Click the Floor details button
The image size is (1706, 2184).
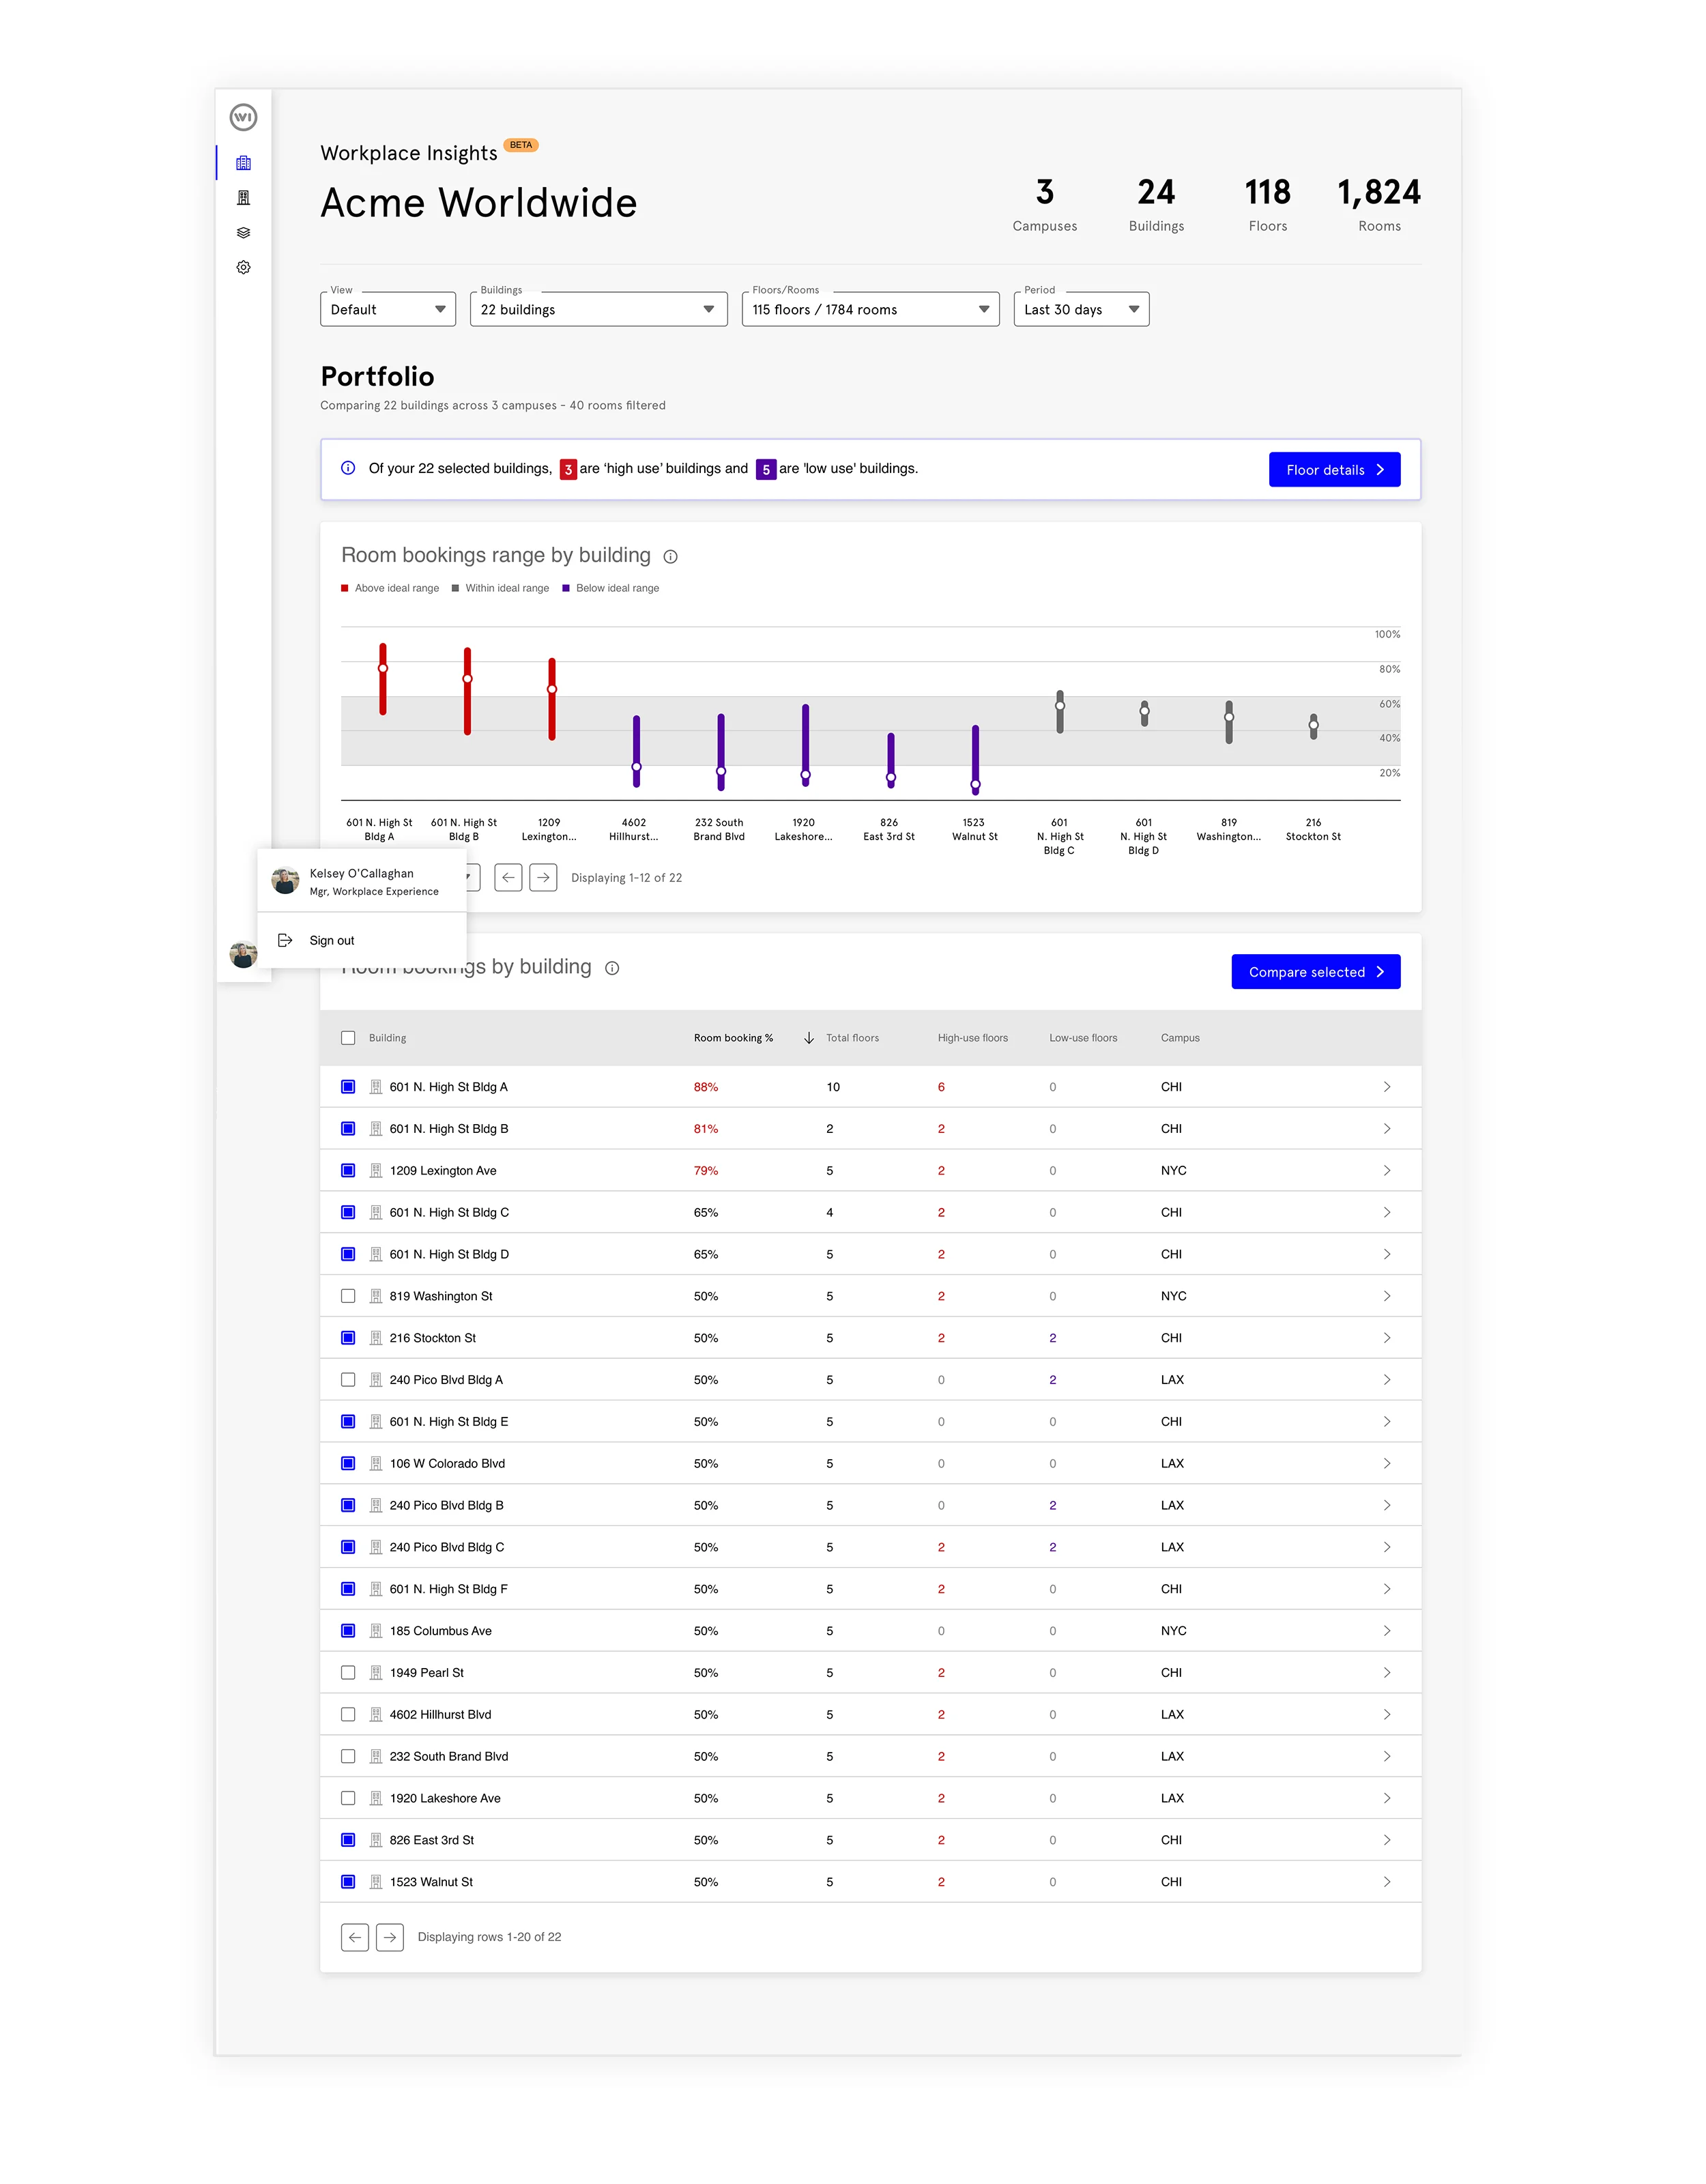click(x=1334, y=470)
